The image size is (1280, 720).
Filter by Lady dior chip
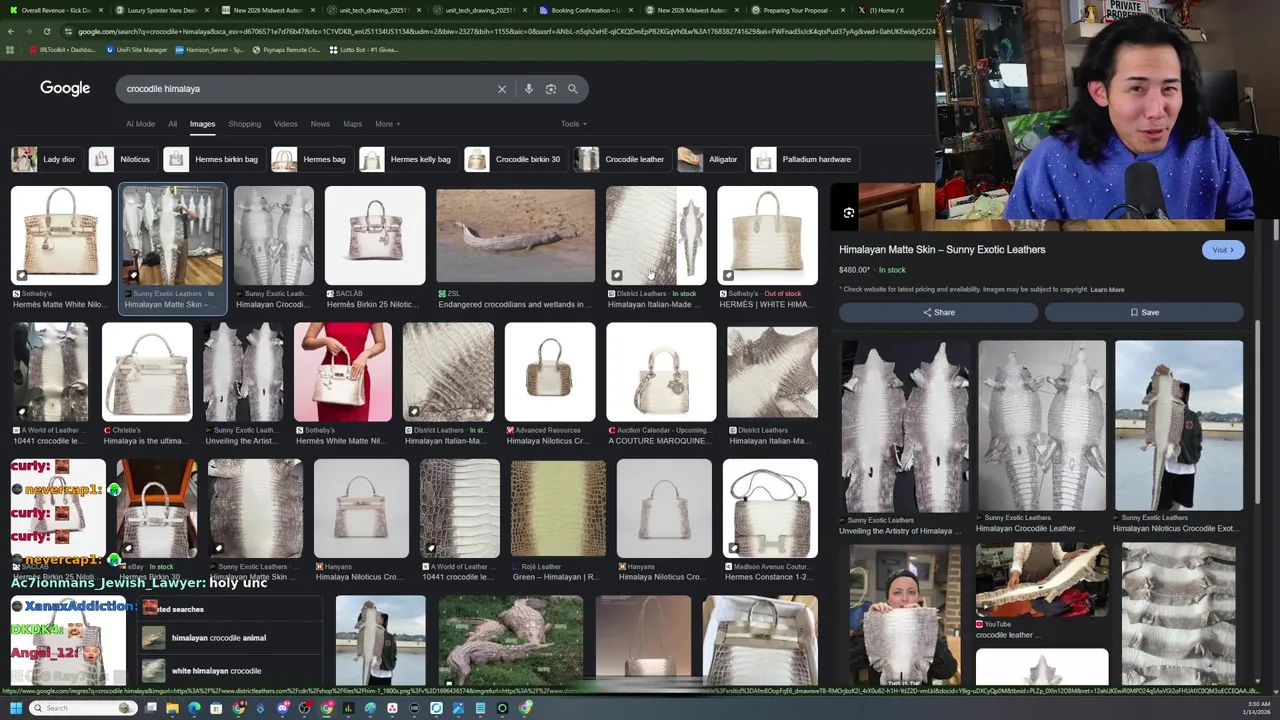(x=45, y=159)
